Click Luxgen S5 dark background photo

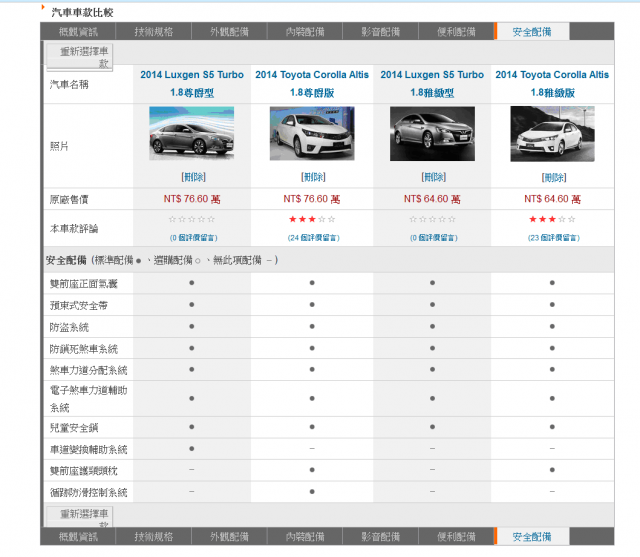point(432,133)
